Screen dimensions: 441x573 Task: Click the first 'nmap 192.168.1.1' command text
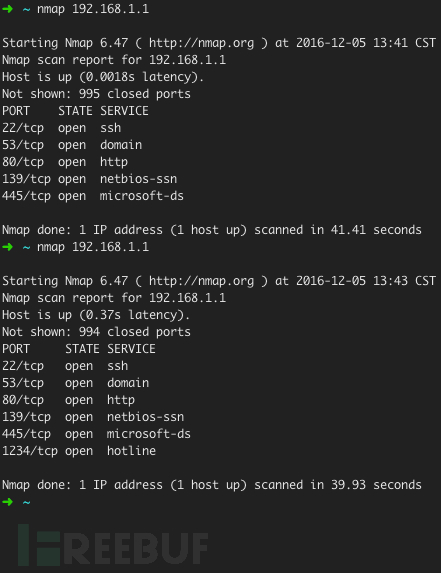93,9
